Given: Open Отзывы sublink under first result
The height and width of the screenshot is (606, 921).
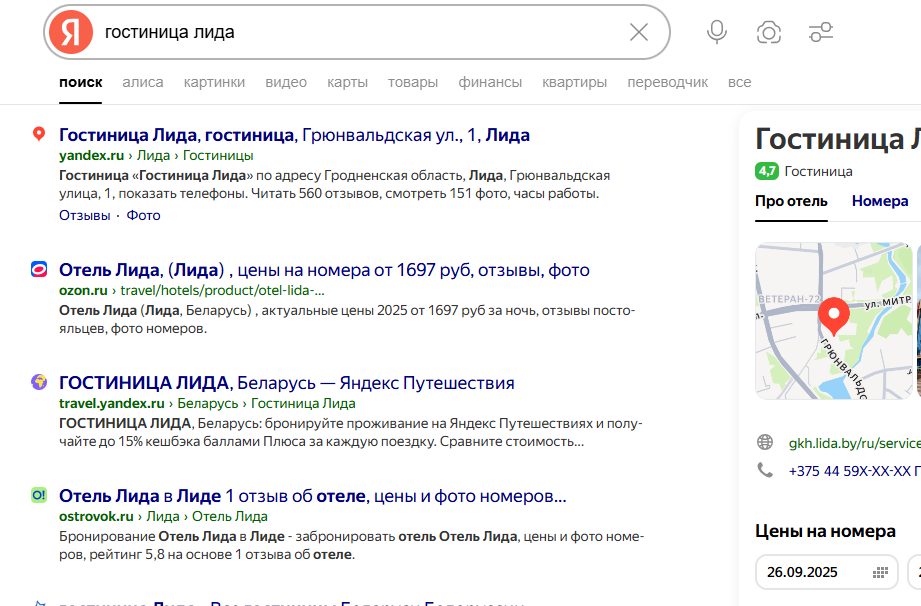Looking at the screenshot, I should 84,215.
